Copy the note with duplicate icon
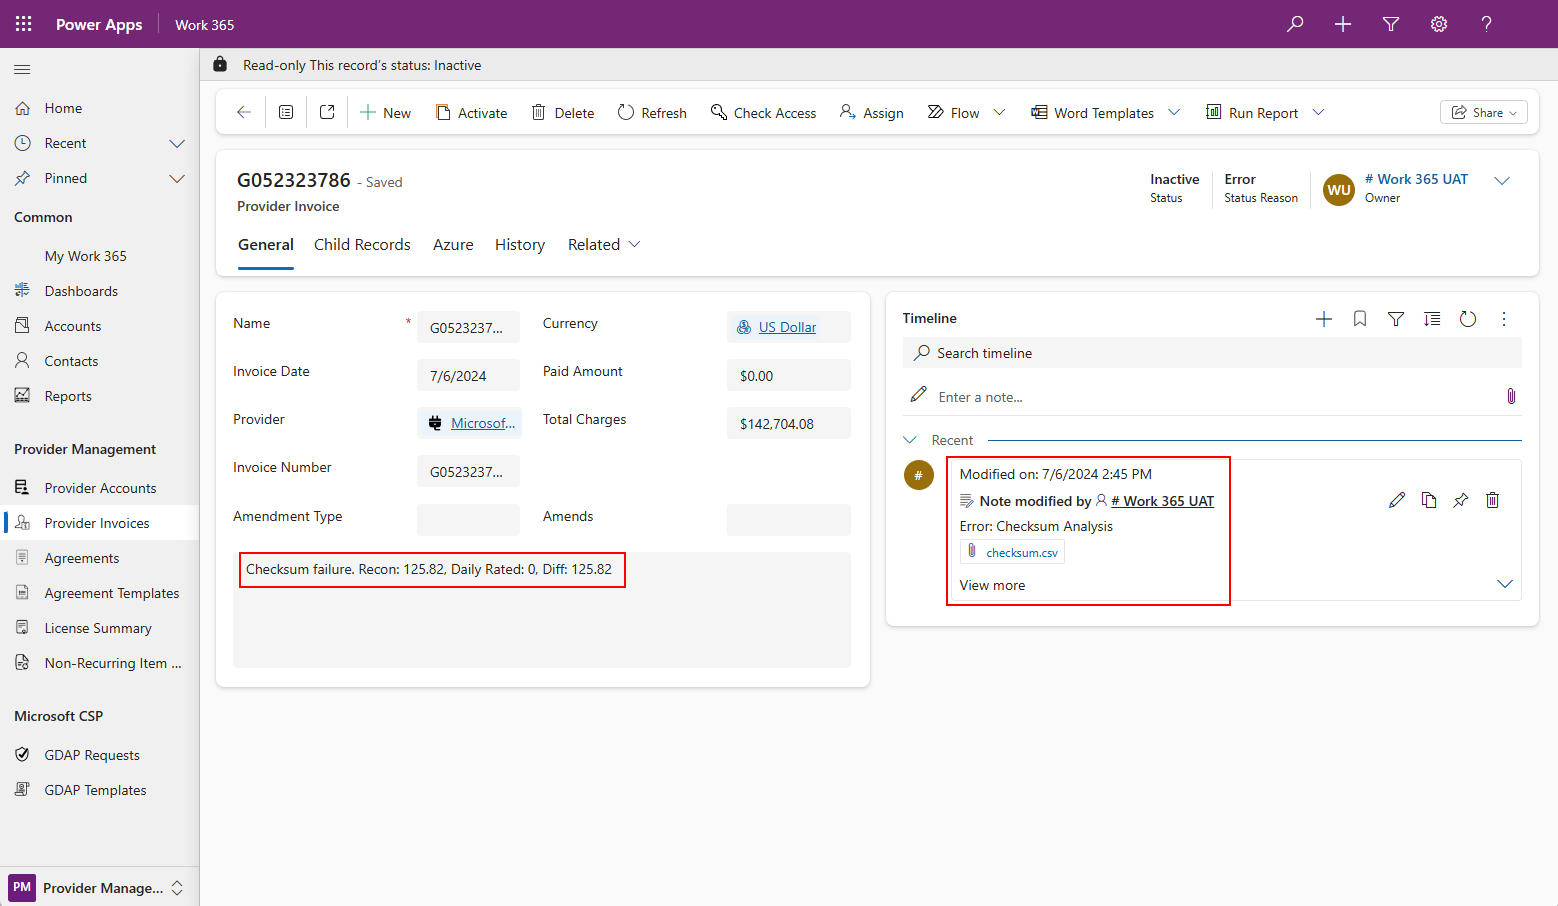This screenshot has width=1558, height=906. 1429,500
